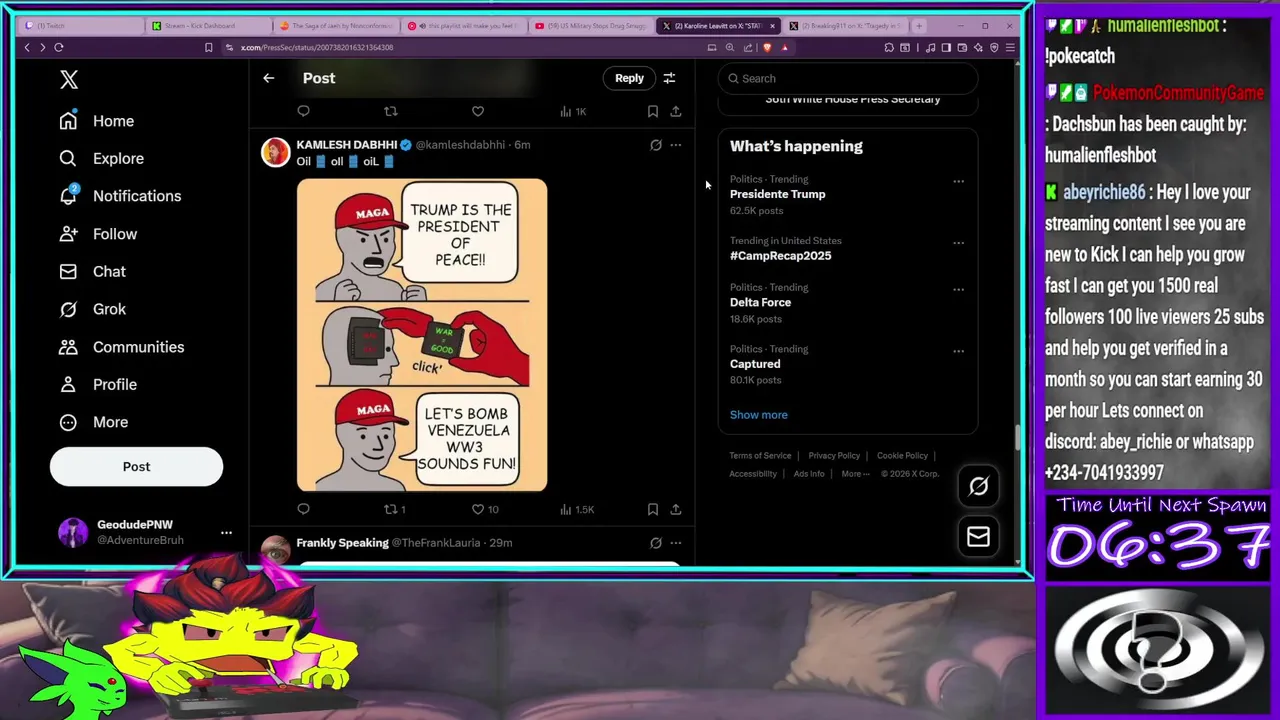
Task: Open the floating Messages envelope button
Action: click(x=978, y=537)
